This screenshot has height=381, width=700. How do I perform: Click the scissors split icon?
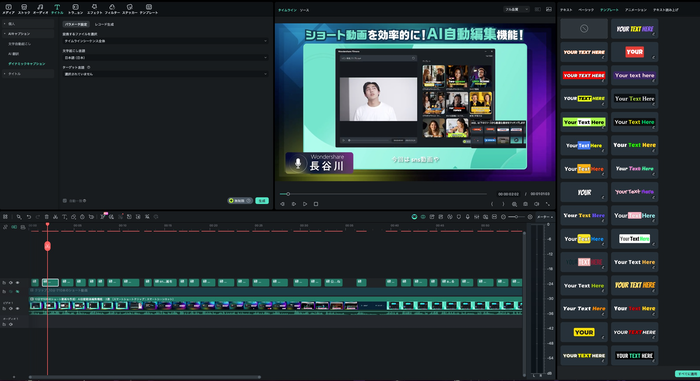[x=55, y=217]
